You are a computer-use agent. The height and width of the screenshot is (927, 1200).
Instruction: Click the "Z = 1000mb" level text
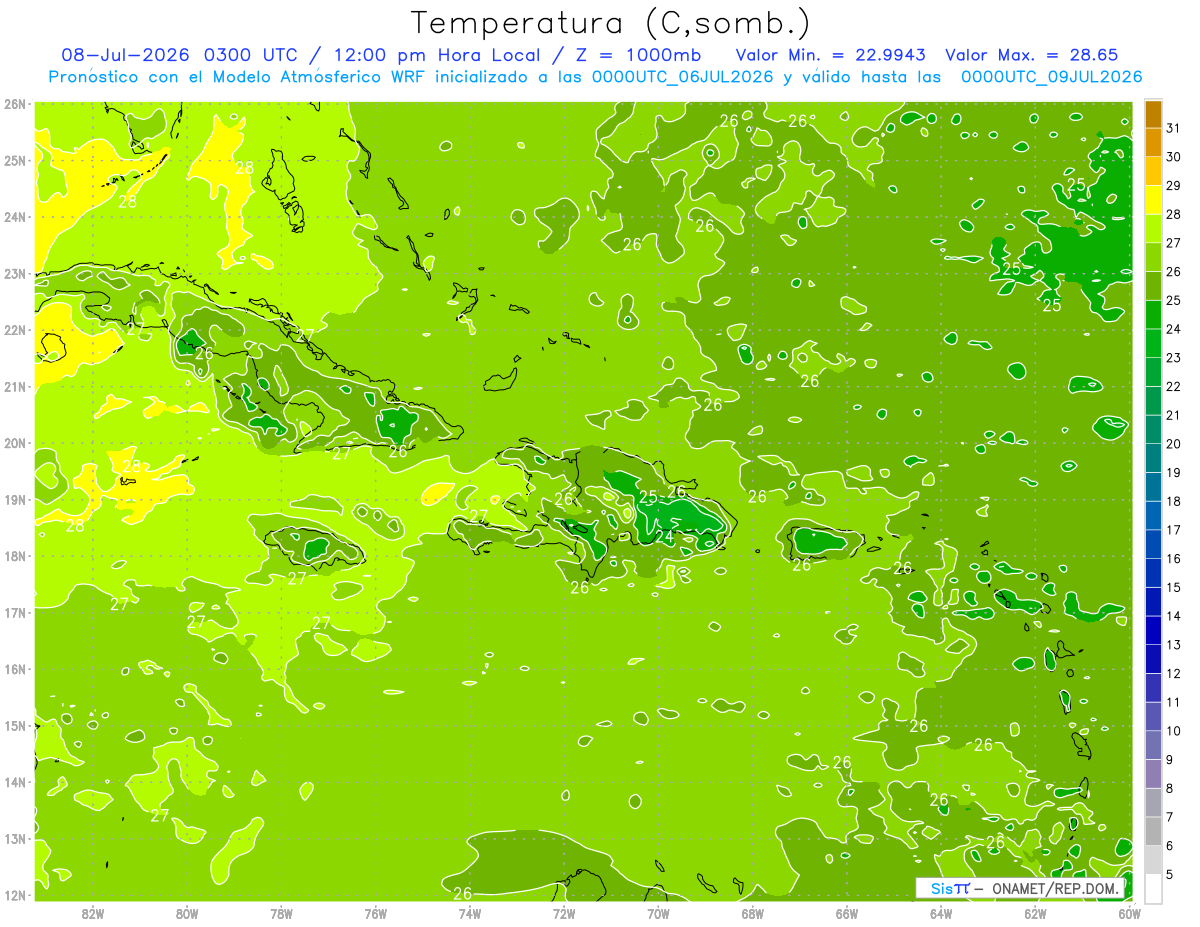pos(636,55)
